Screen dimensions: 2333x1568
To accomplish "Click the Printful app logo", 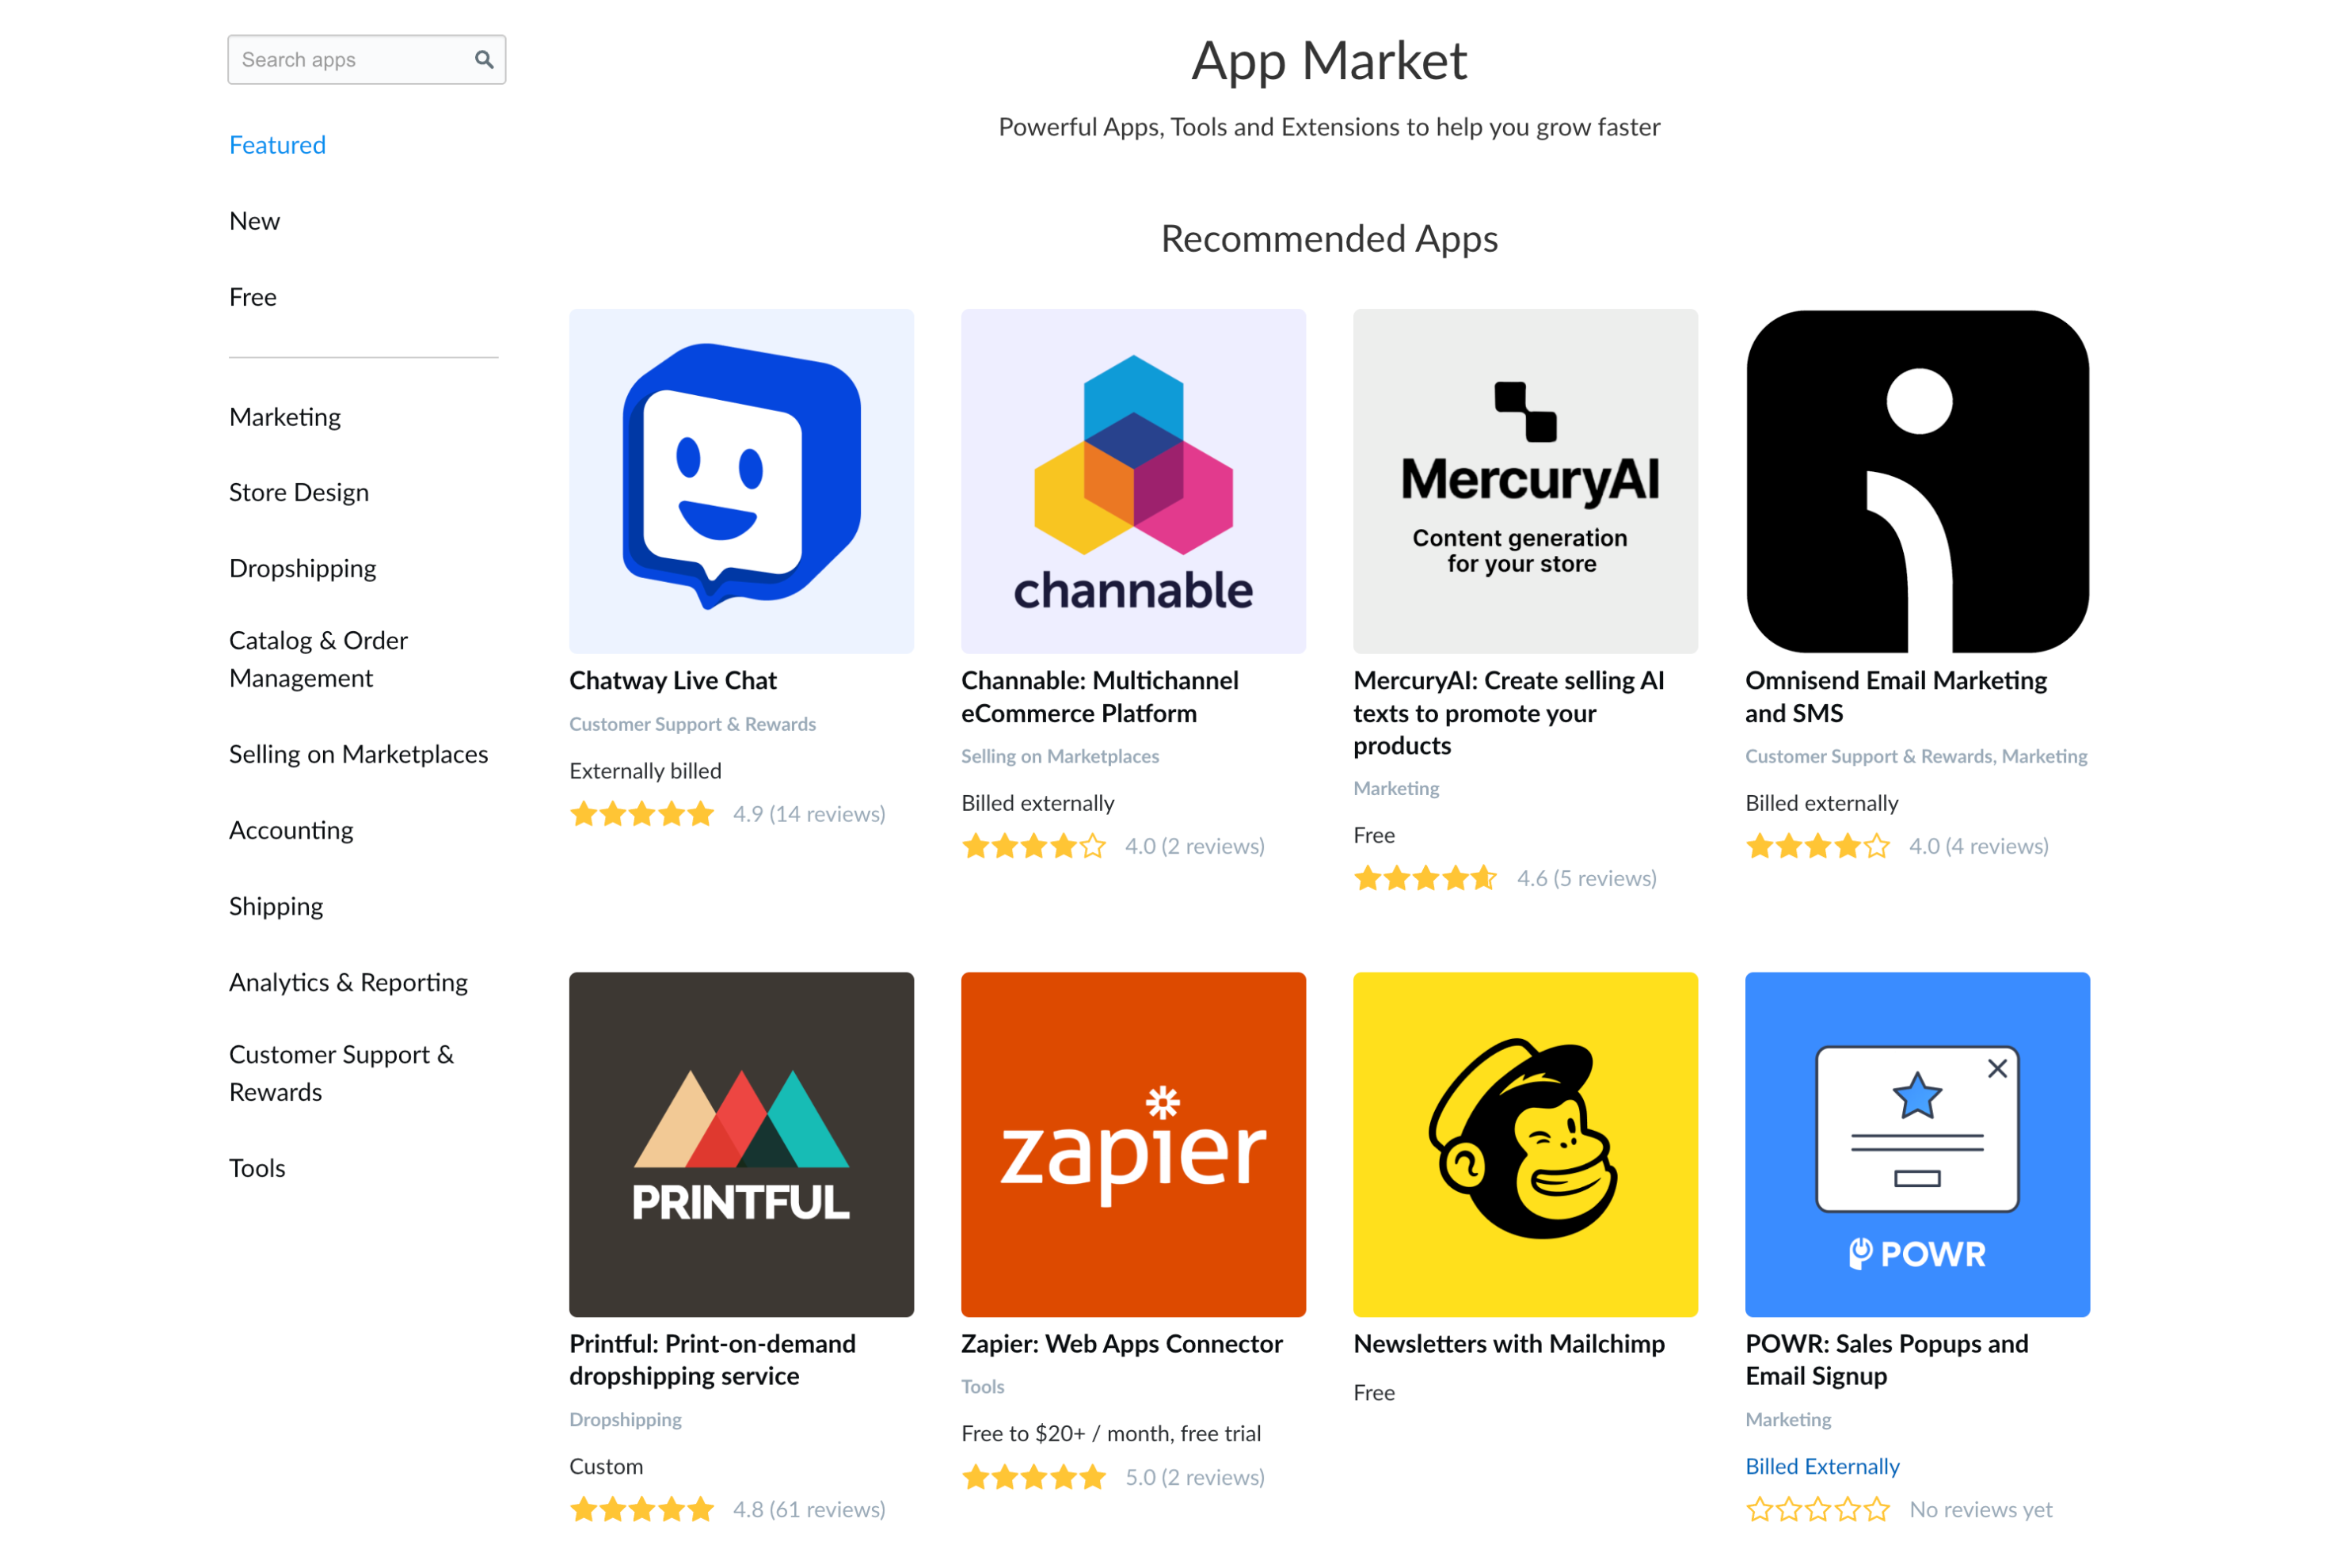I will click(741, 1144).
